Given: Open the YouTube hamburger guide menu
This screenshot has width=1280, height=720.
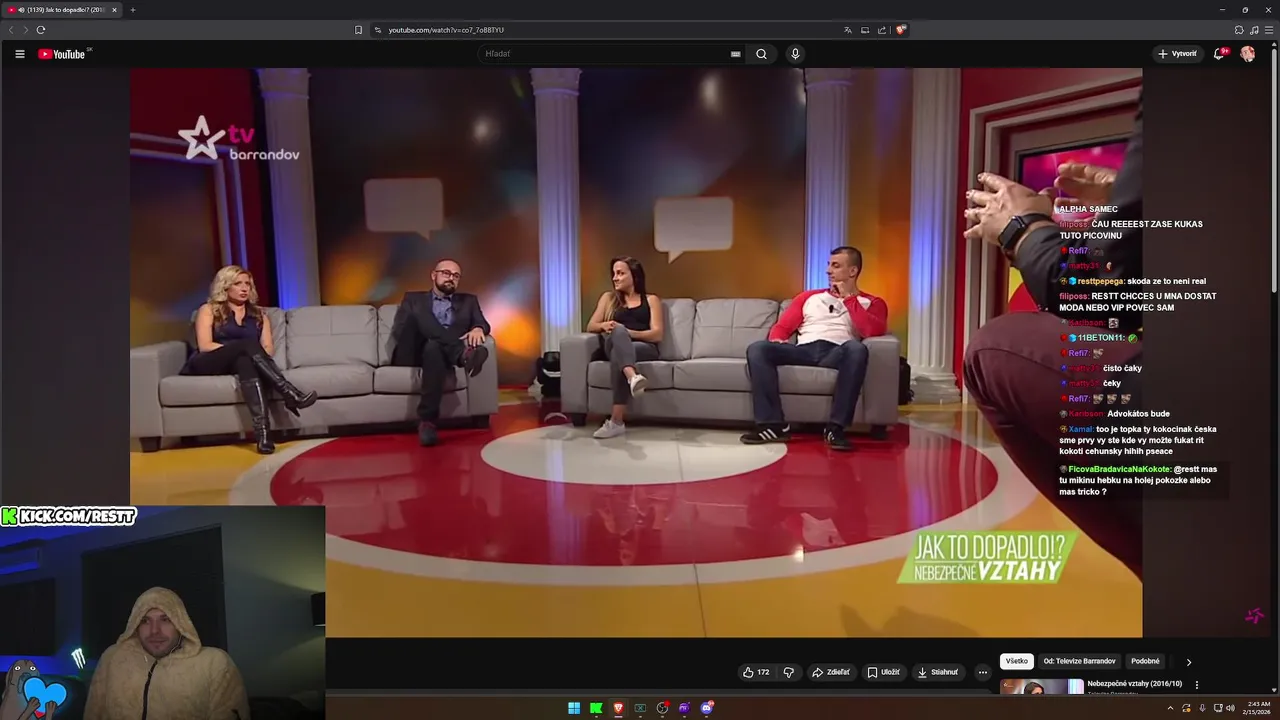Looking at the screenshot, I should pyautogui.click(x=19, y=54).
